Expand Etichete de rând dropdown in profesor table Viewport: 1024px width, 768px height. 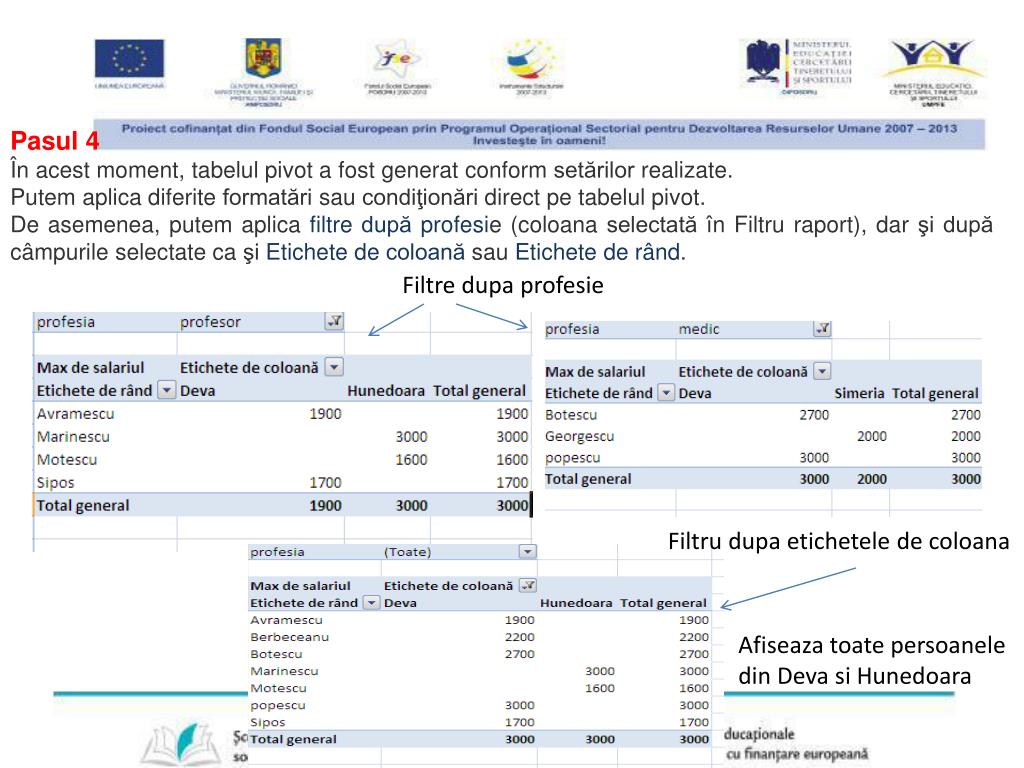[167, 390]
